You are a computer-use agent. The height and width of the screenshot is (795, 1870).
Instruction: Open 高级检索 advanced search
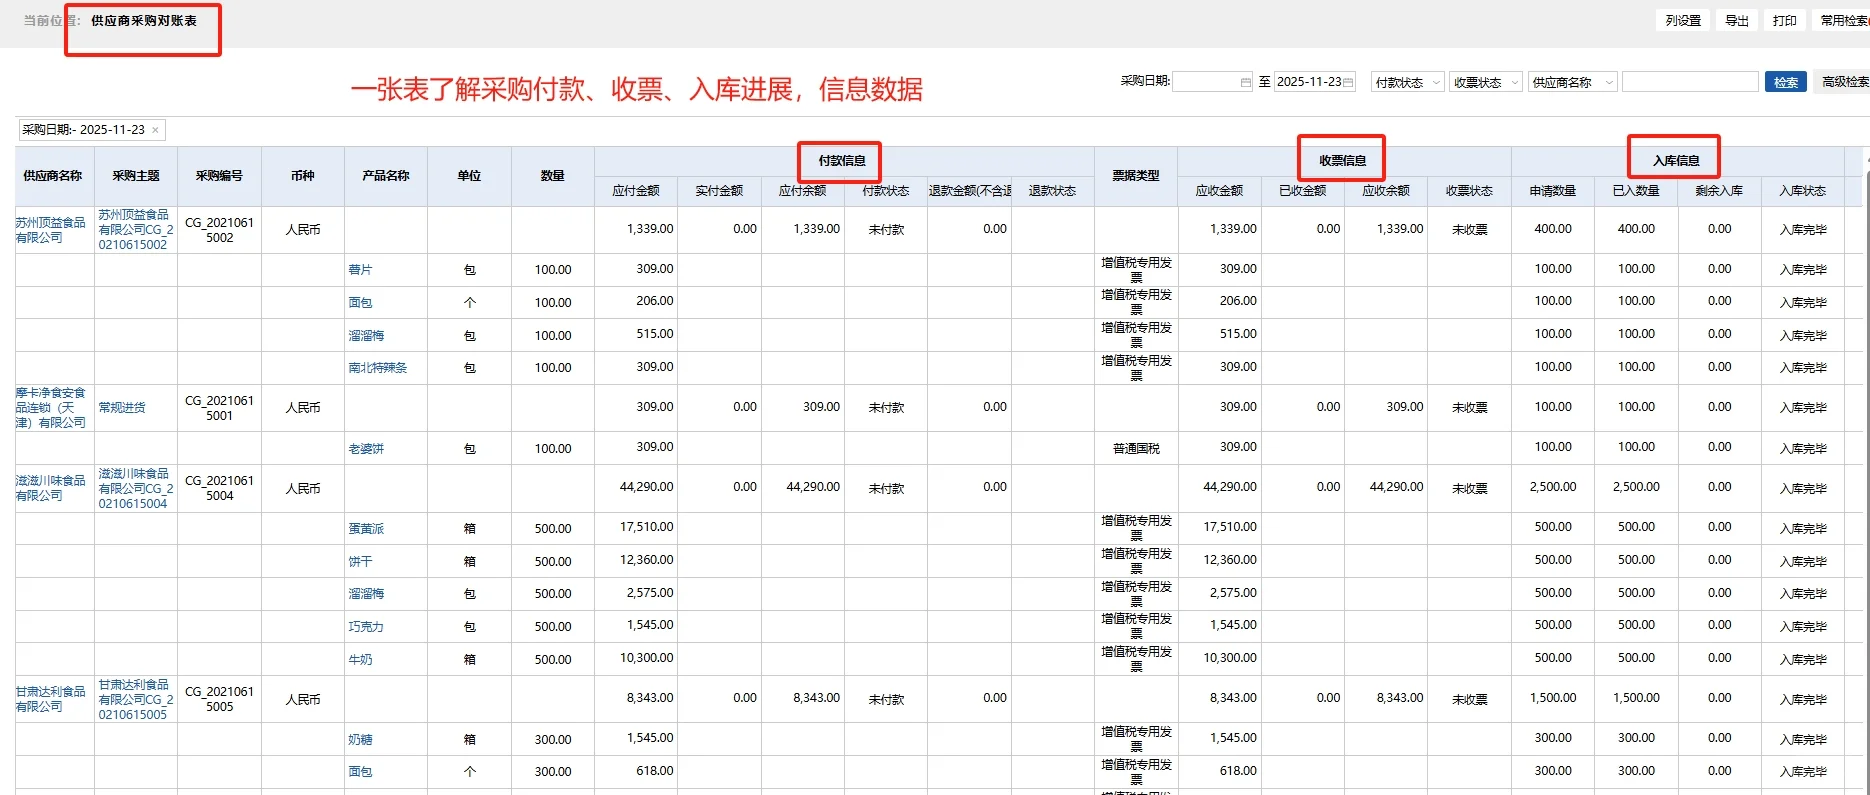pos(1844,82)
